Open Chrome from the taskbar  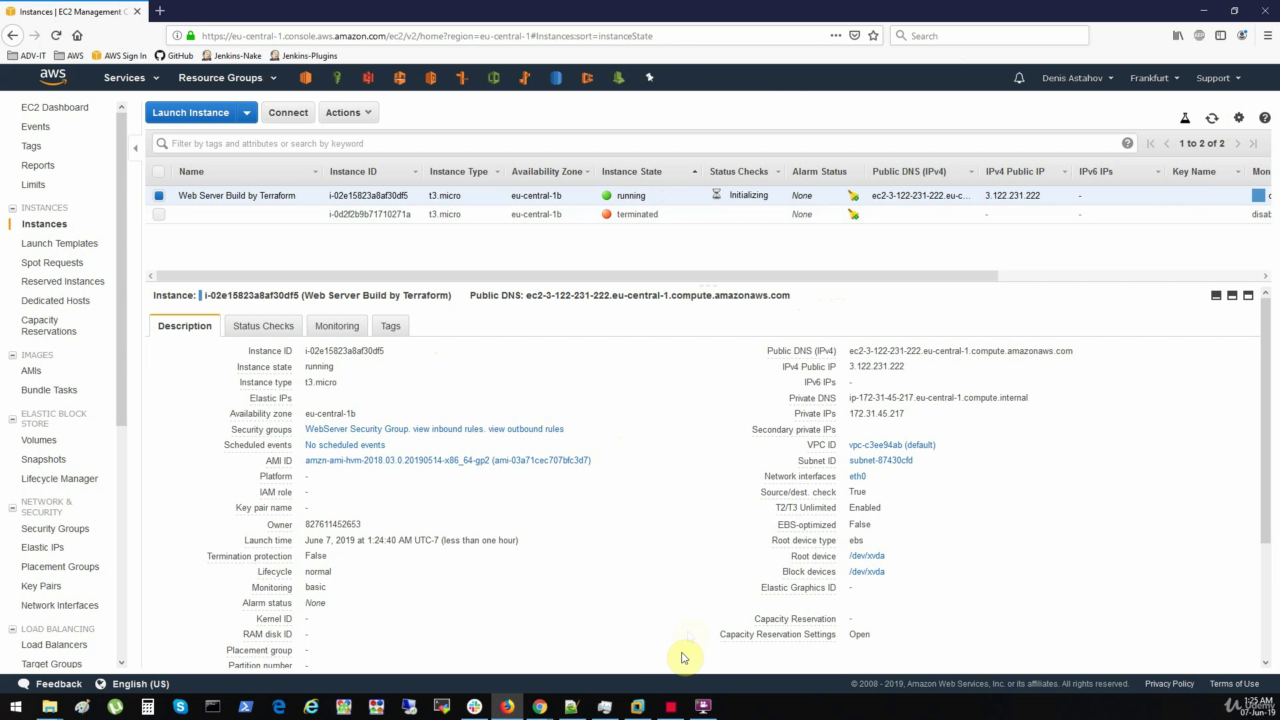539,707
